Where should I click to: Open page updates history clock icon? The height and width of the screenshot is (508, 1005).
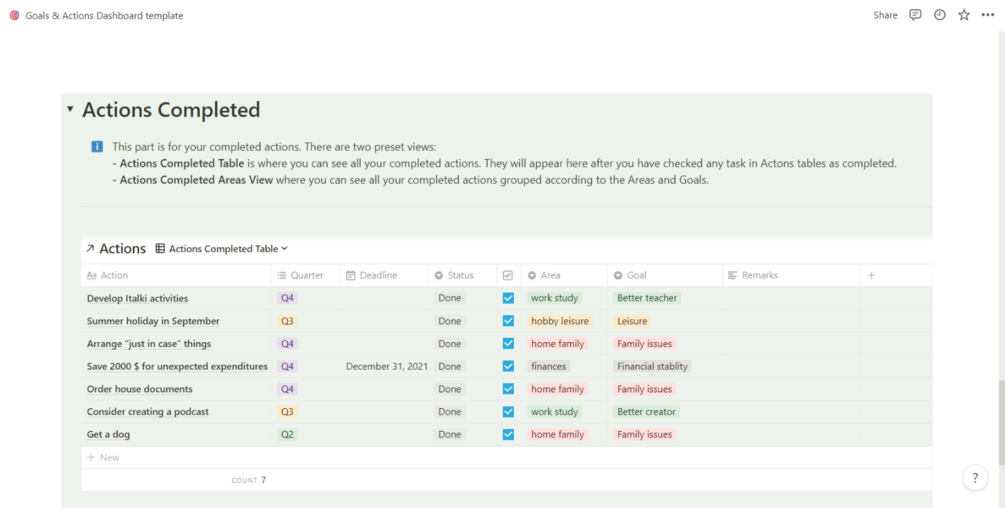(x=940, y=15)
